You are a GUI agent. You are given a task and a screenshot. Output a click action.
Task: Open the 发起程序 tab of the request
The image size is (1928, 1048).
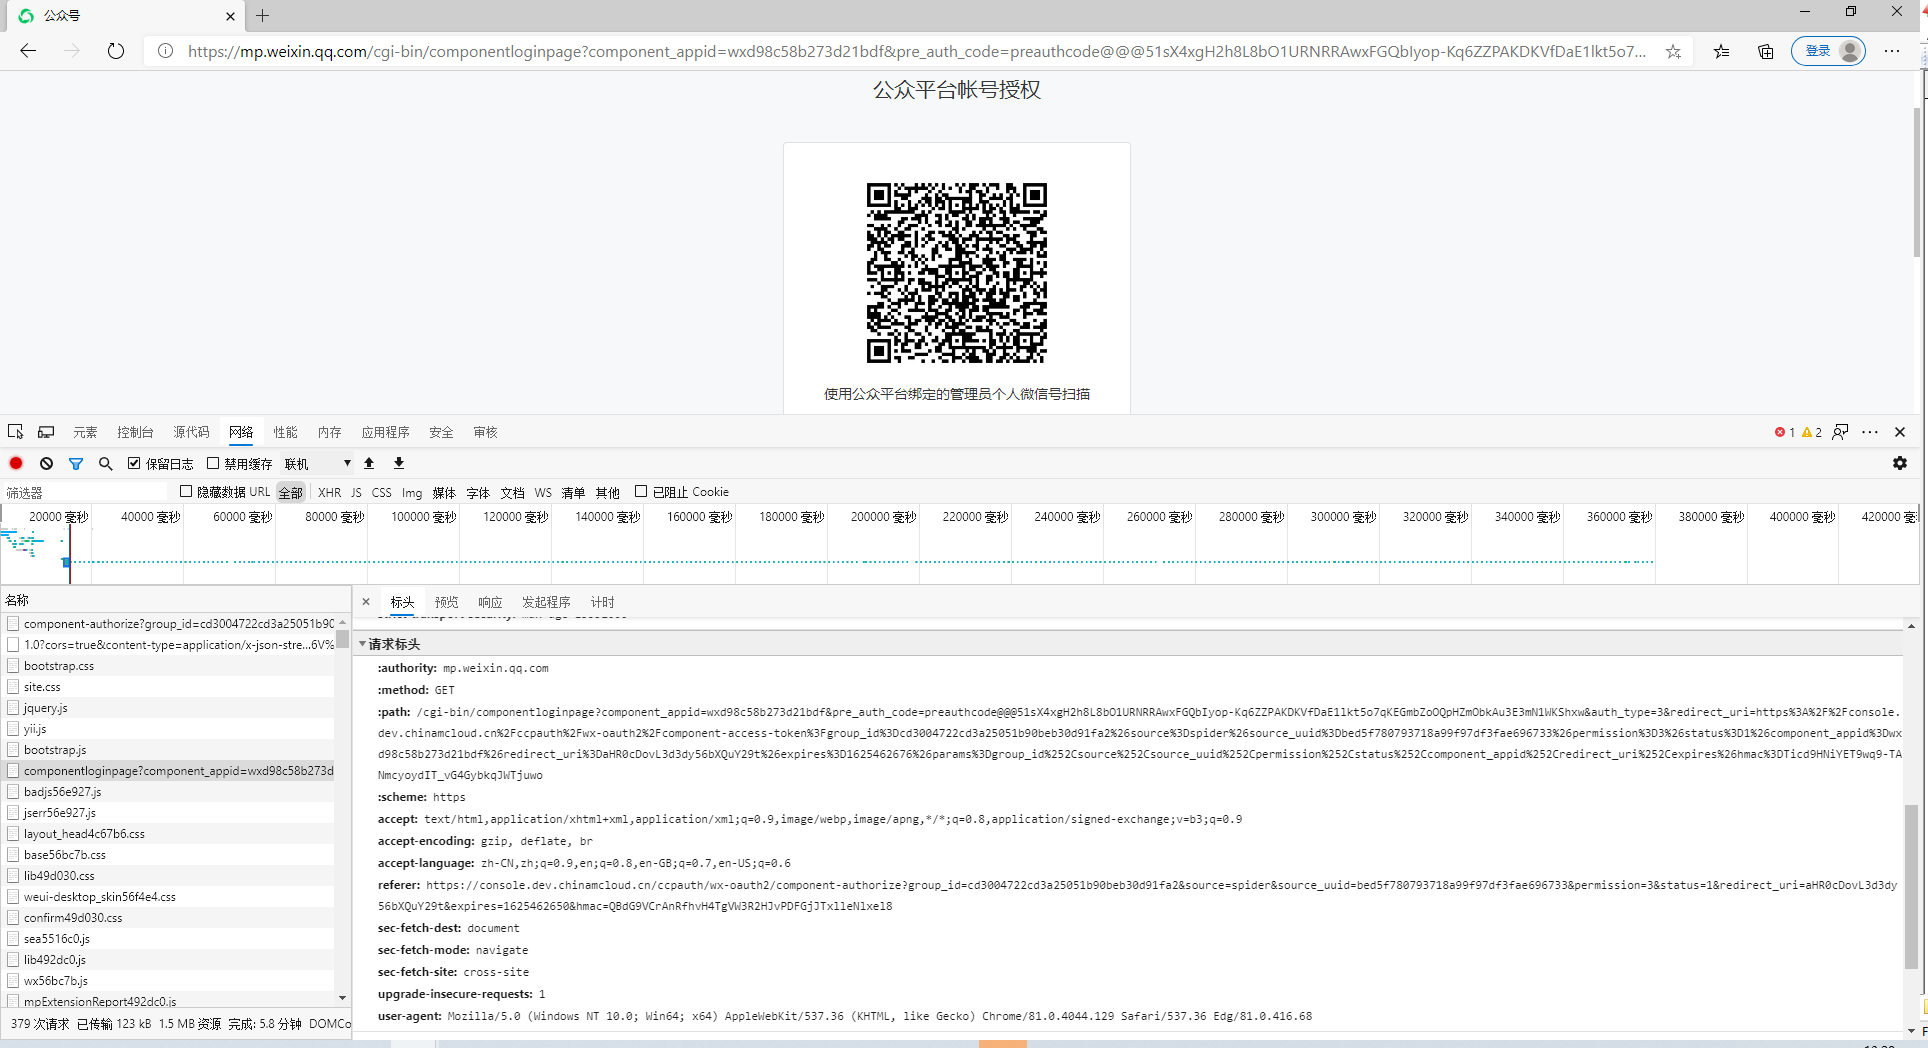point(546,602)
